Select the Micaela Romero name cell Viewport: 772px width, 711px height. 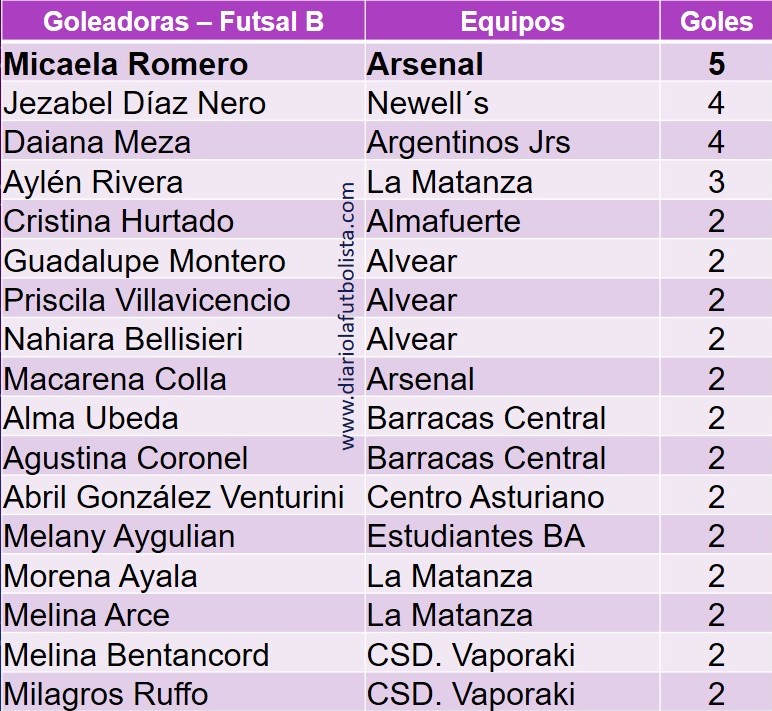click(126, 65)
